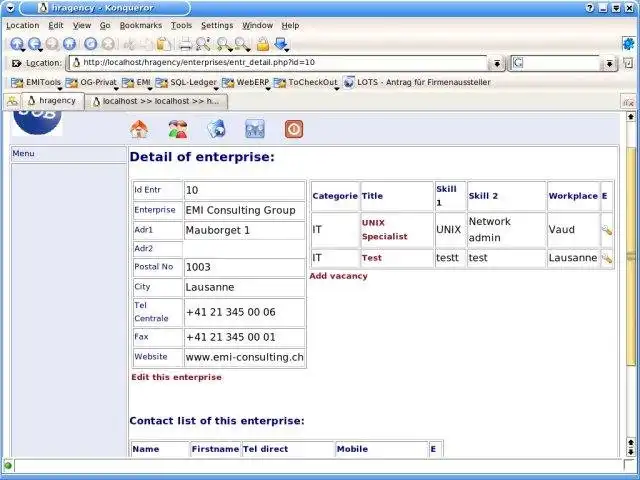Open Find with the magnifier icon
Image resolution: width=640 pixels, height=480 pixels.
tap(203, 44)
